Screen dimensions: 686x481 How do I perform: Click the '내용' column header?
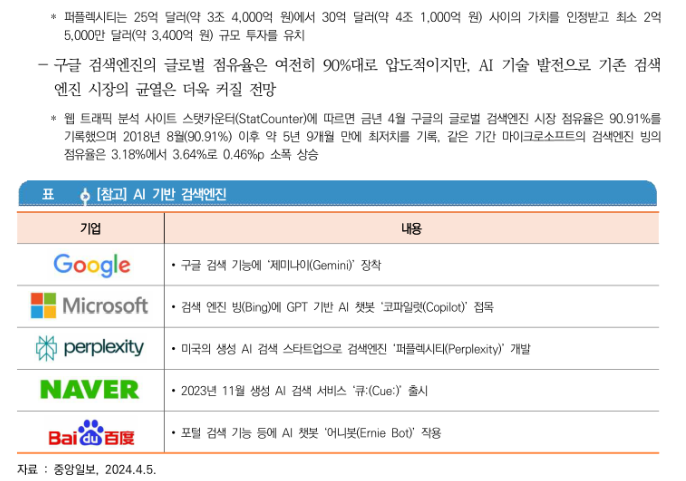tap(412, 228)
